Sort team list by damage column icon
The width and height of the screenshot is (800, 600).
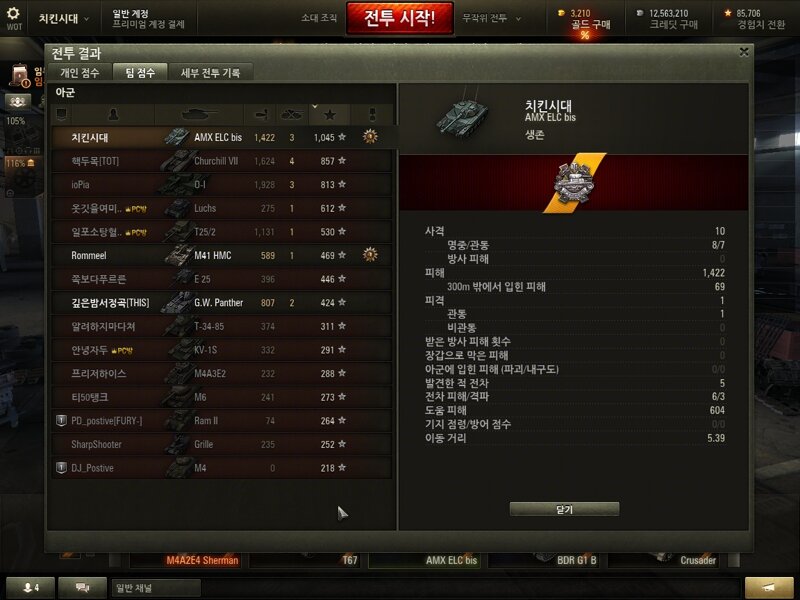[x=261, y=115]
